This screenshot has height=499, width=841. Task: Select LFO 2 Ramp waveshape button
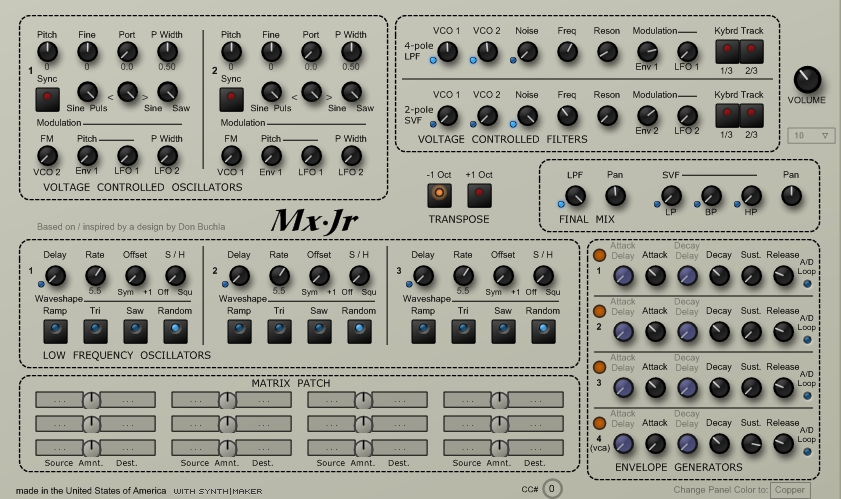tap(239, 331)
